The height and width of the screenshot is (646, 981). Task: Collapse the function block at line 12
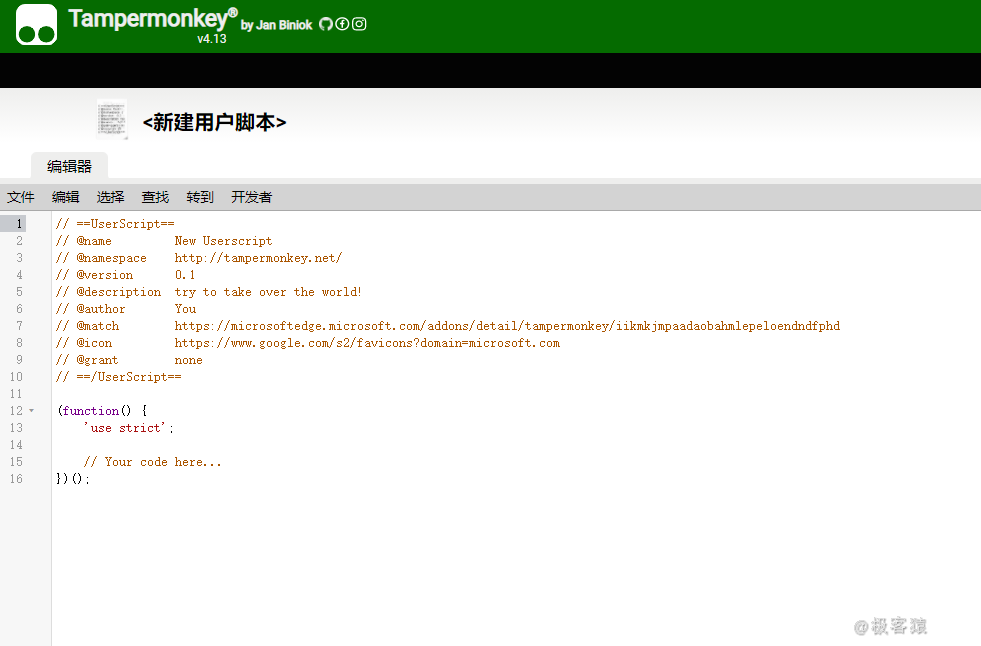click(x=32, y=411)
